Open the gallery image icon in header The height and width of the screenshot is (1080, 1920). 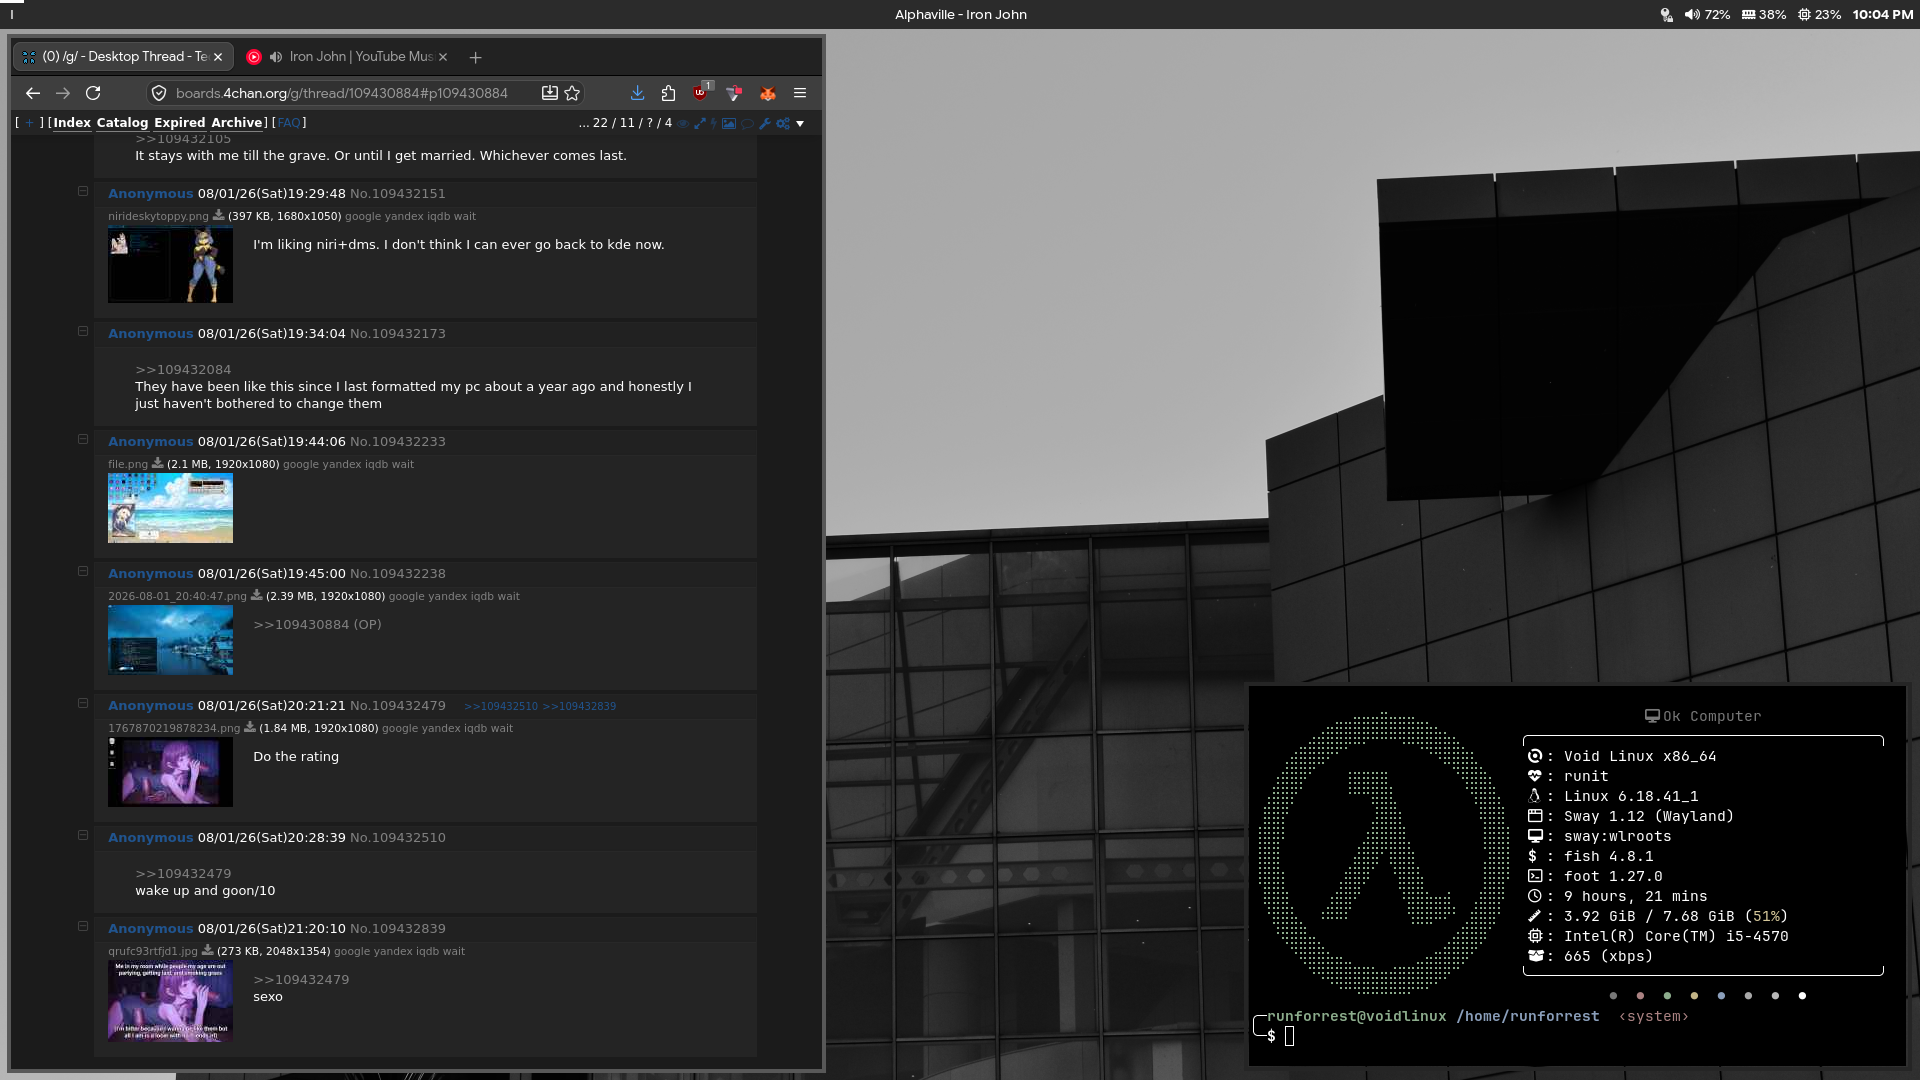[729, 124]
